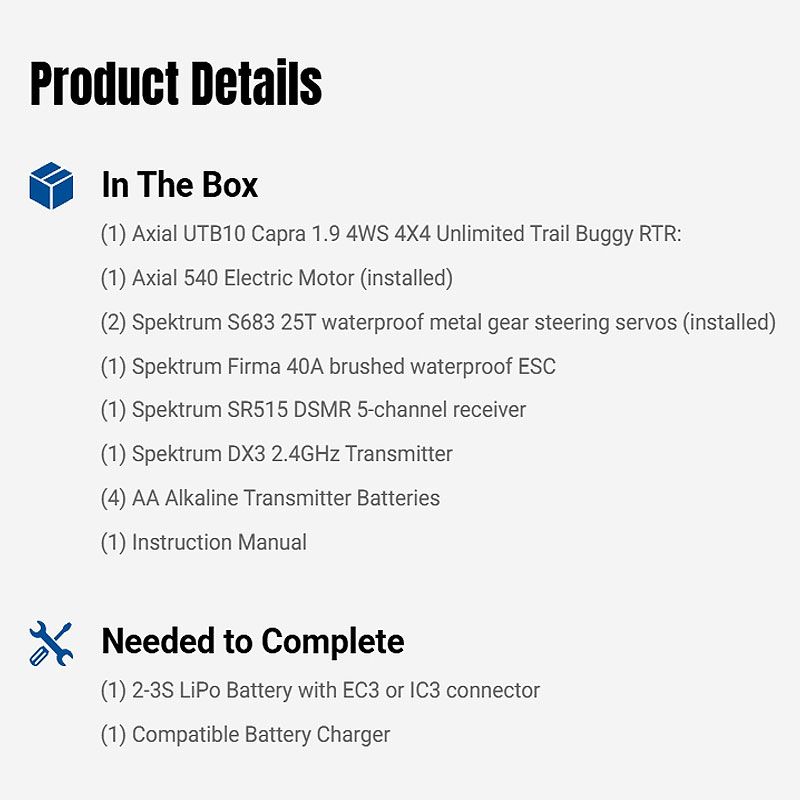Click the Product Details heading

click(176, 84)
